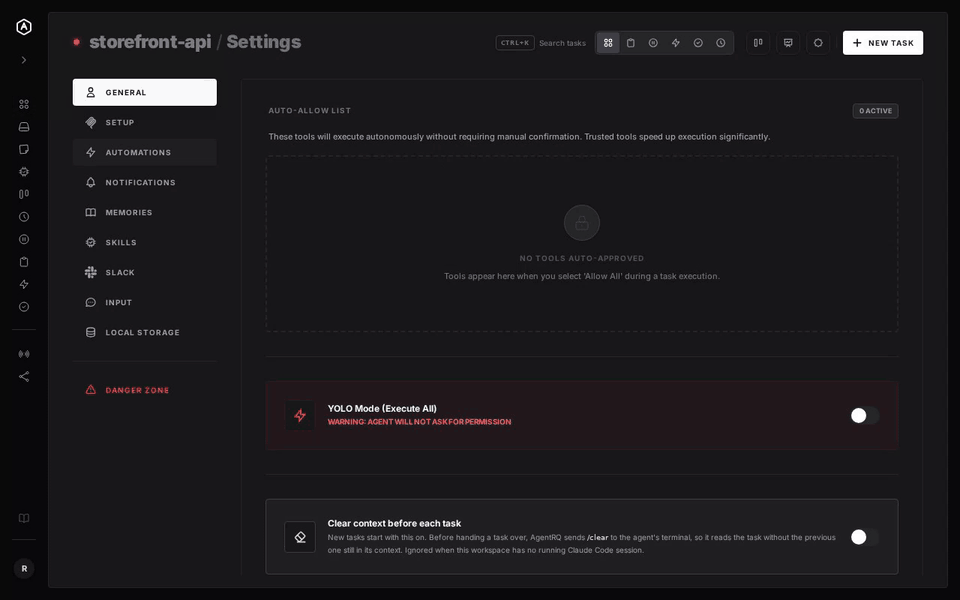
Task: Open the kanban board button in header
Action: coord(758,43)
